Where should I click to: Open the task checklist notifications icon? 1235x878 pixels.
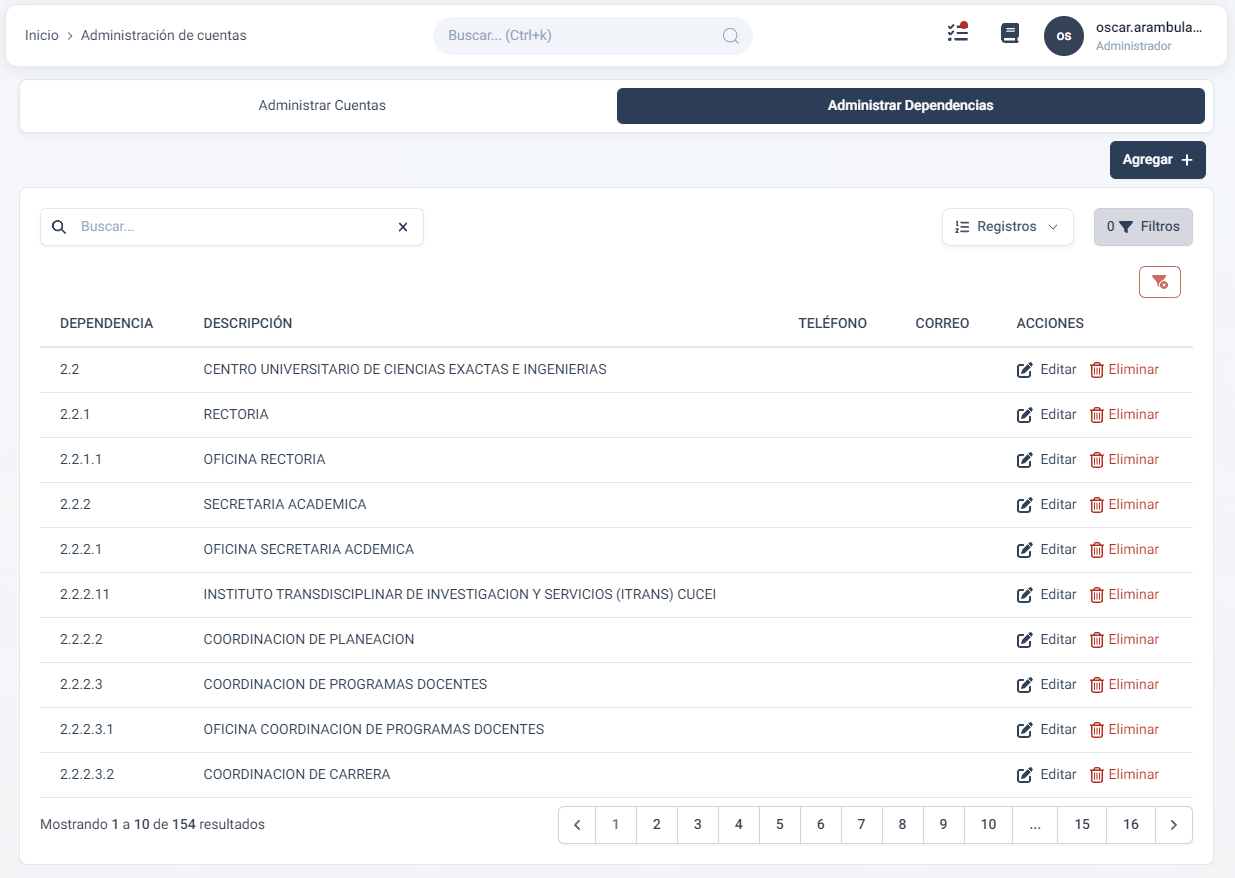[957, 33]
